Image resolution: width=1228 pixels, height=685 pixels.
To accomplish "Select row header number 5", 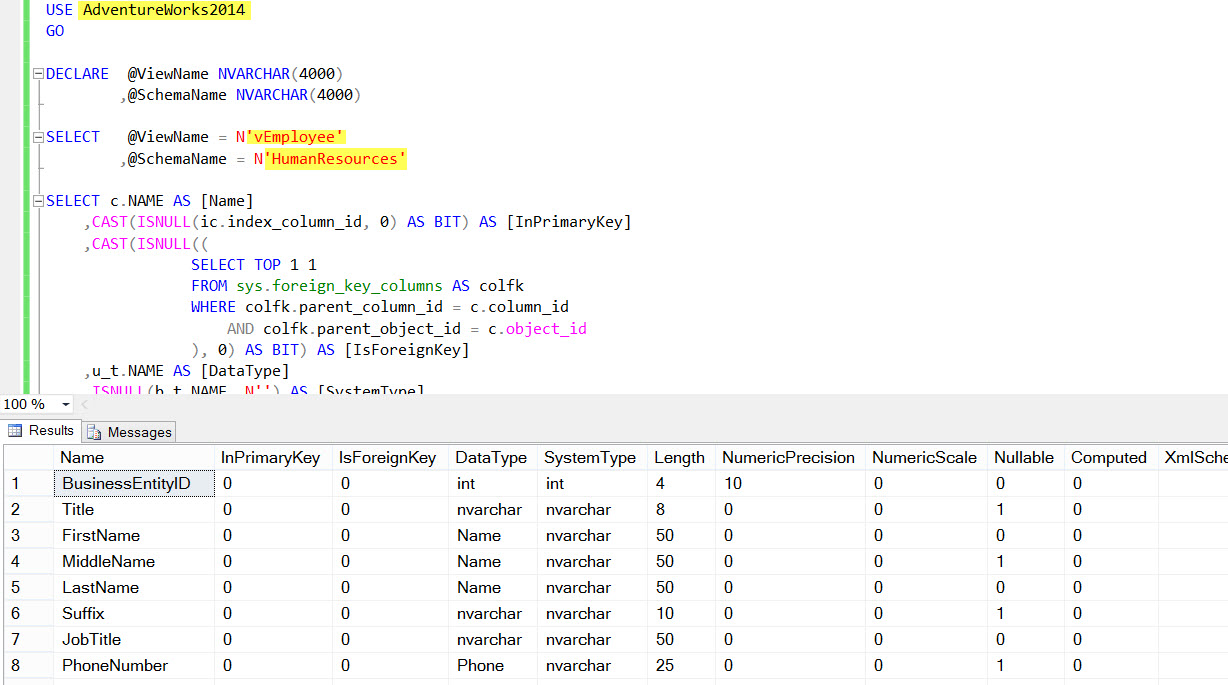I will click(28, 588).
